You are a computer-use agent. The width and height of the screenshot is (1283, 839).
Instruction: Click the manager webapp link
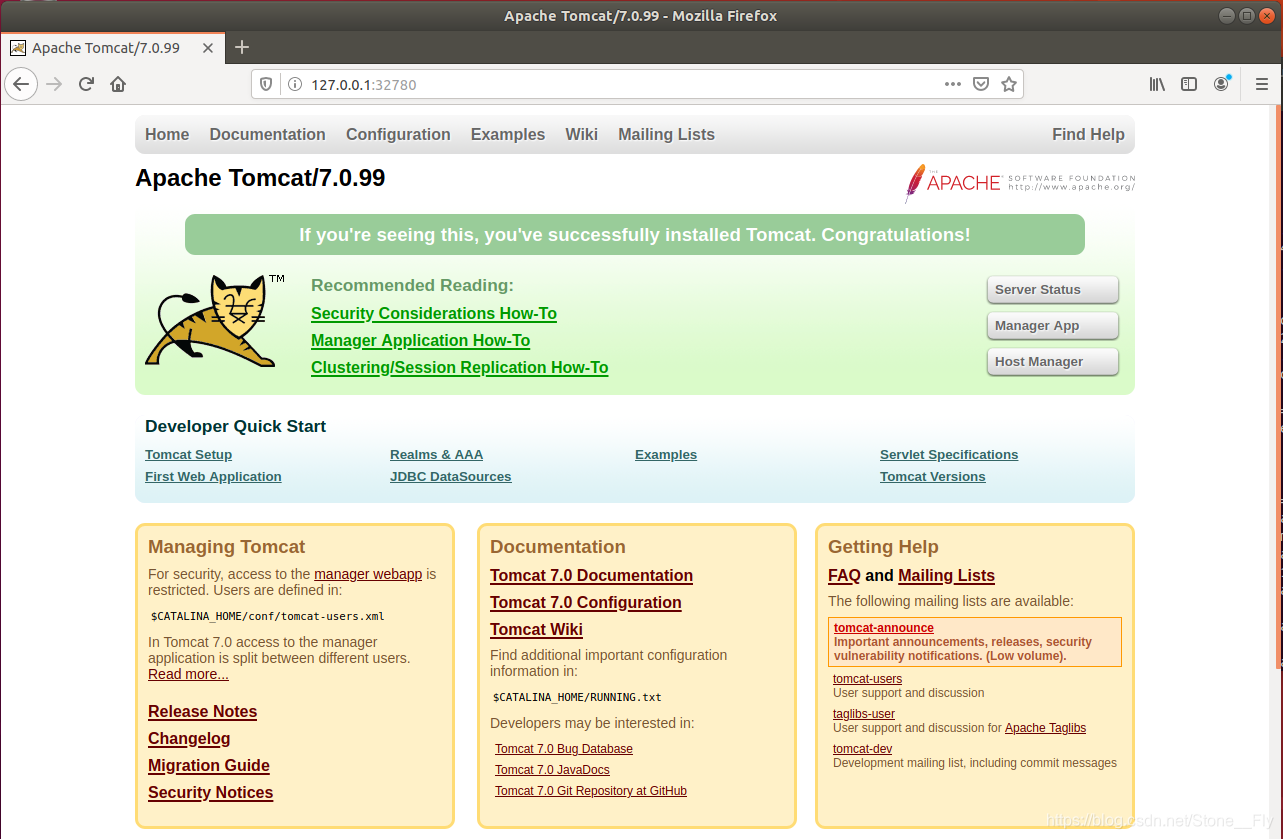point(368,574)
